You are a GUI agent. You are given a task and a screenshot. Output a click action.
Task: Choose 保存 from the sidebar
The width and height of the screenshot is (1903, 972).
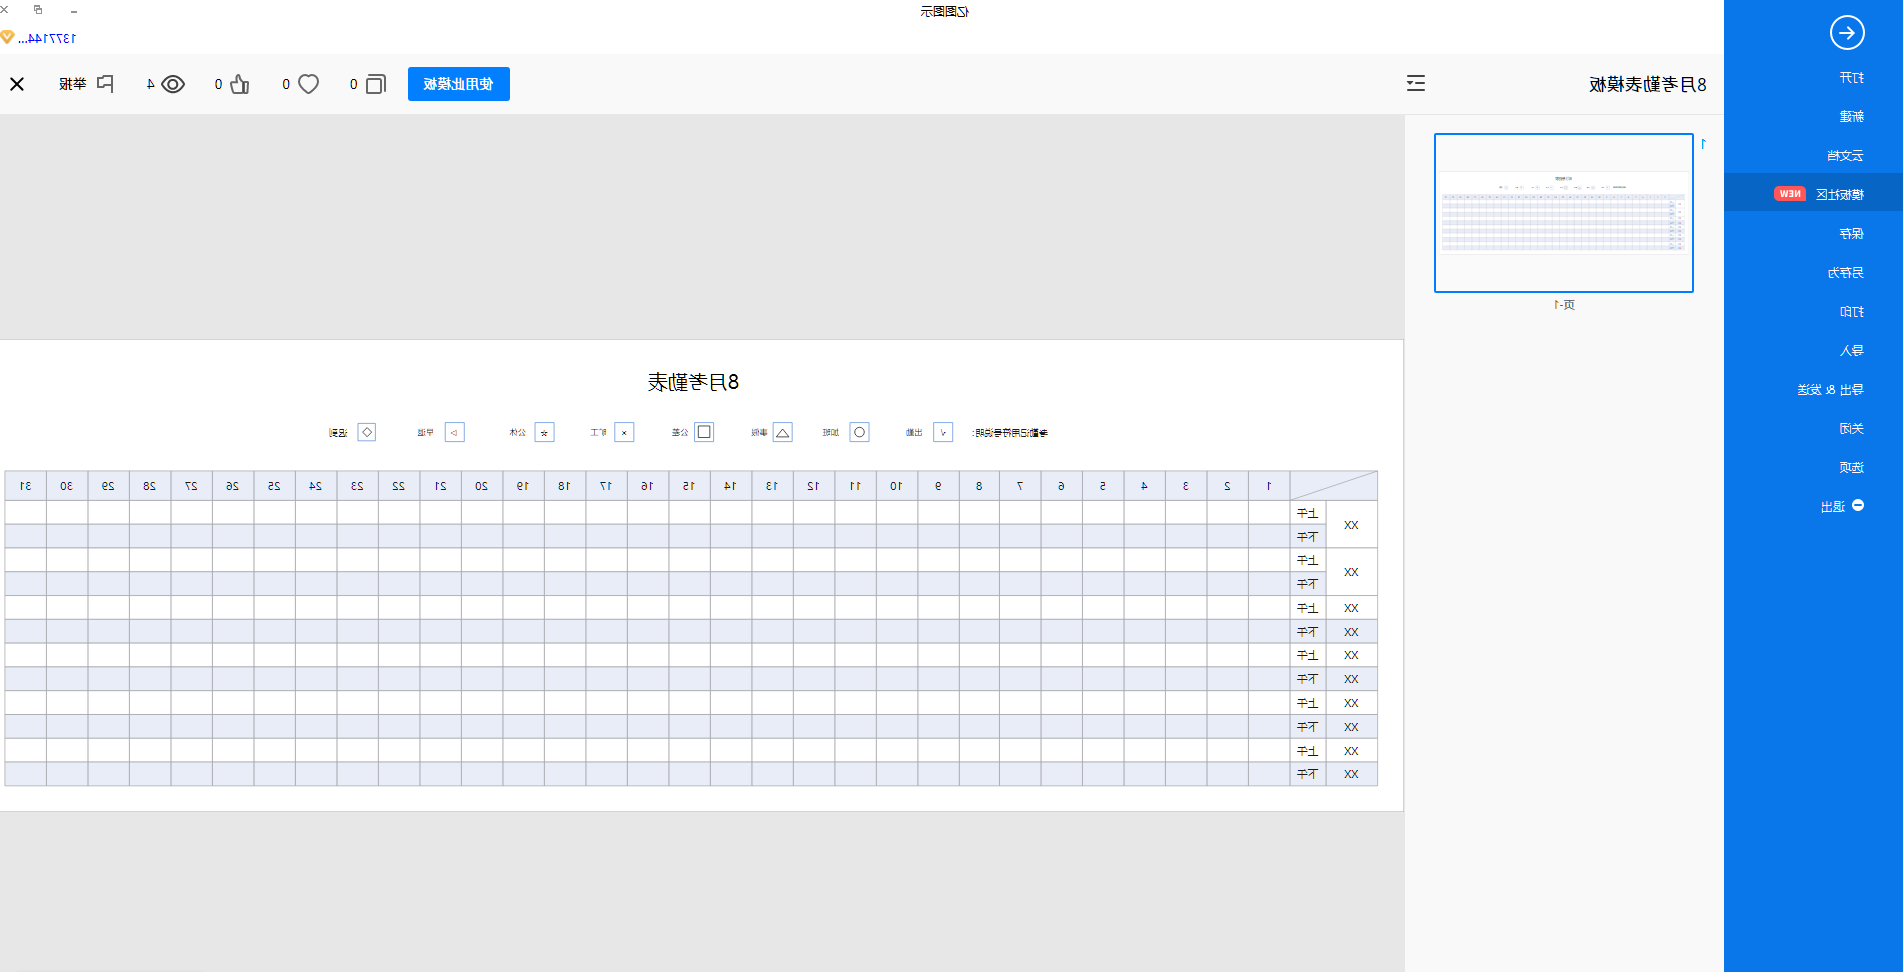click(x=1851, y=234)
